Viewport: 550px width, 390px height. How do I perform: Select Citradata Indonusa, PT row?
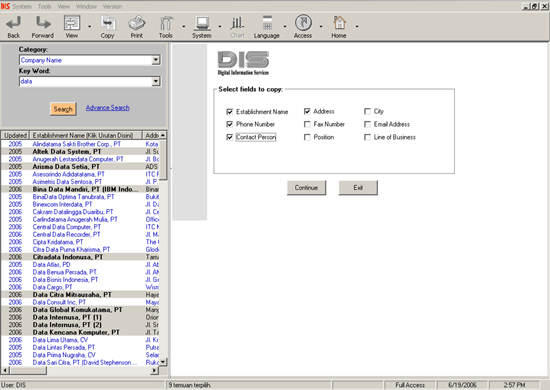coord(80,257)
